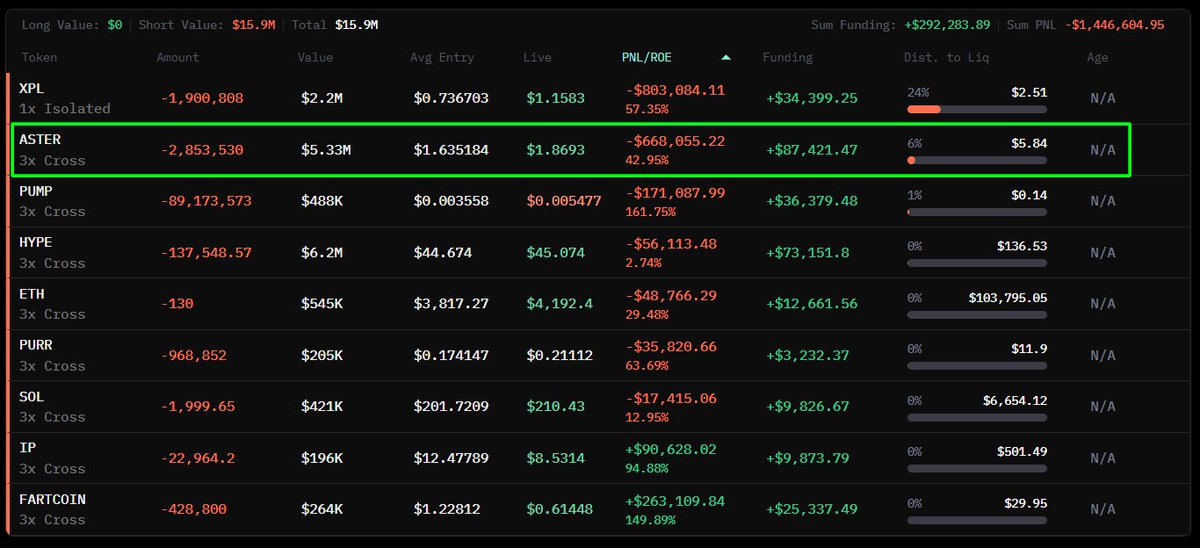Click the Short Value $15.9M figure
Image resolution: width=1200 pixels, height=548 pixels.
point(255,24)
